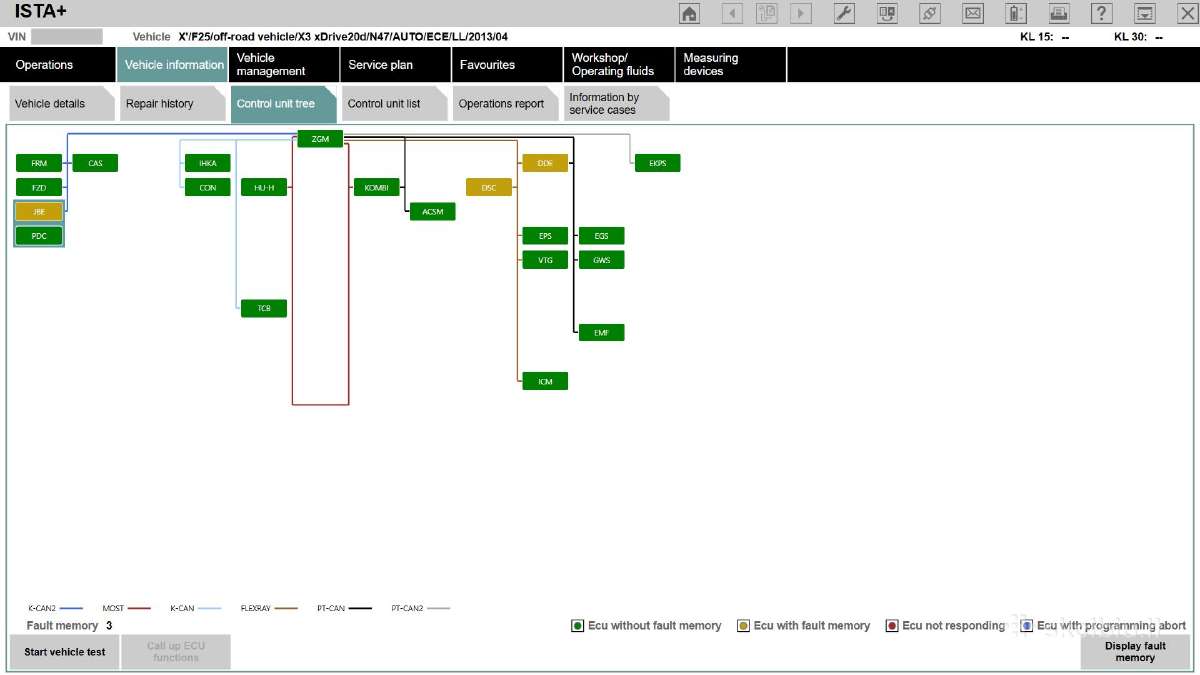This screenshot has width=1200, height=675.
Task: Select the CAS control unit node
Action: coord(95,163)
